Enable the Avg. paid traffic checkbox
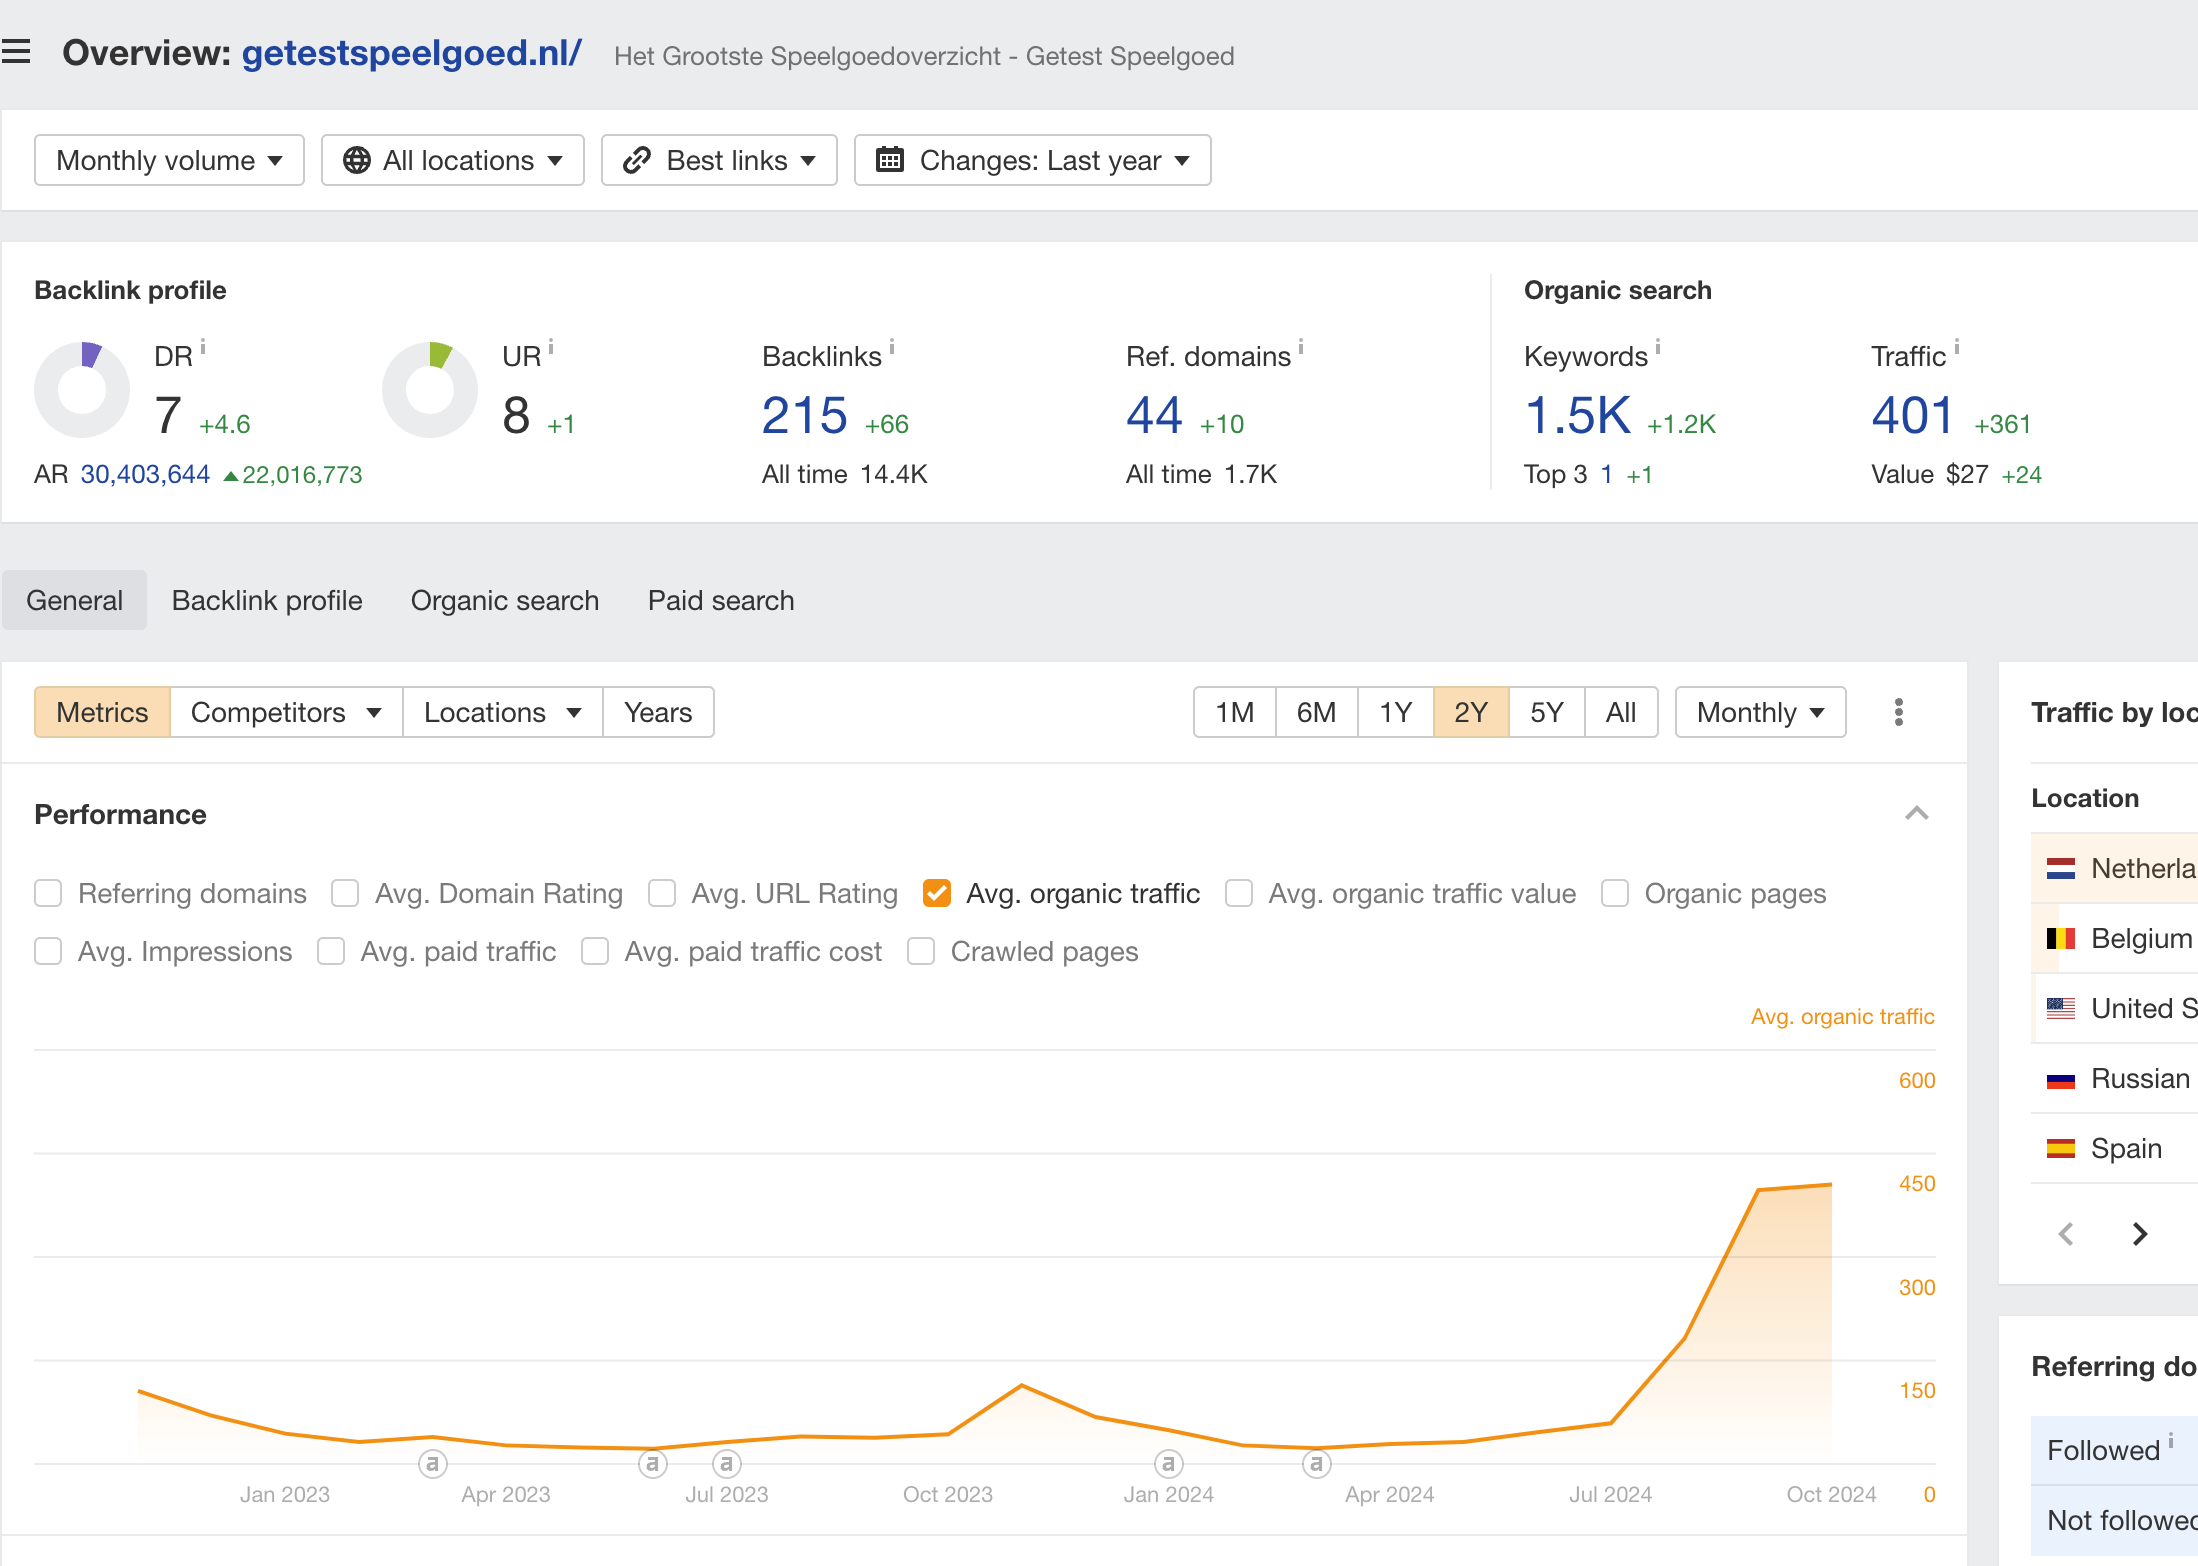The image size is (2198, 1566). [x=331, y=951]
